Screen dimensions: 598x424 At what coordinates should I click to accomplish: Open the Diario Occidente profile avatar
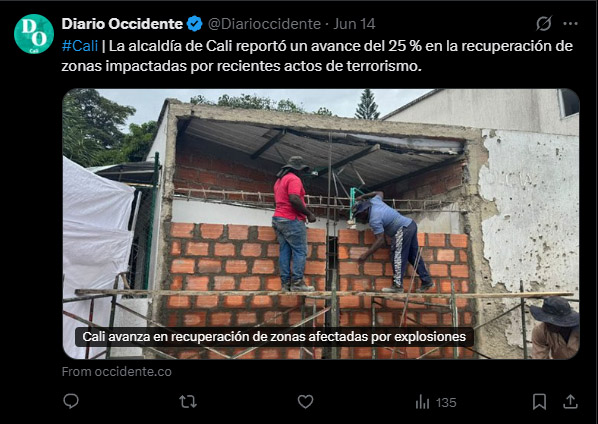[34, 34]
